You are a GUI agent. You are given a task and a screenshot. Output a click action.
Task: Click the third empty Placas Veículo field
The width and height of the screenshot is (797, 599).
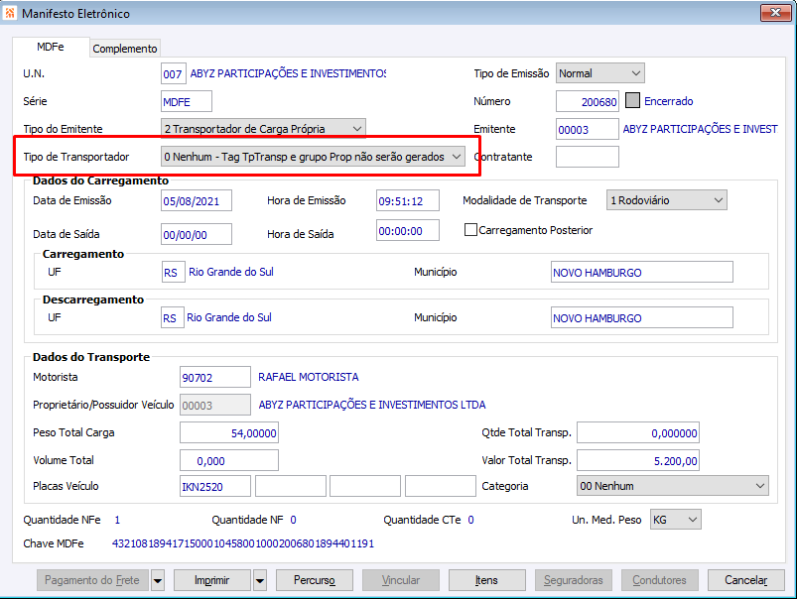[365, 486]
